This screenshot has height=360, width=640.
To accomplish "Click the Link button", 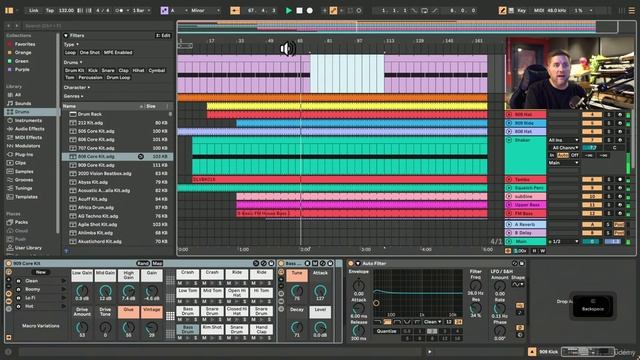I will pyautogui.click(x=33, y=11).
